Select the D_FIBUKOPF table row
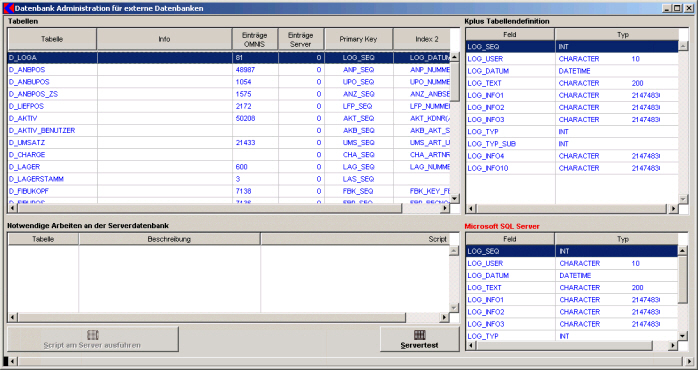 click(229, 191)
